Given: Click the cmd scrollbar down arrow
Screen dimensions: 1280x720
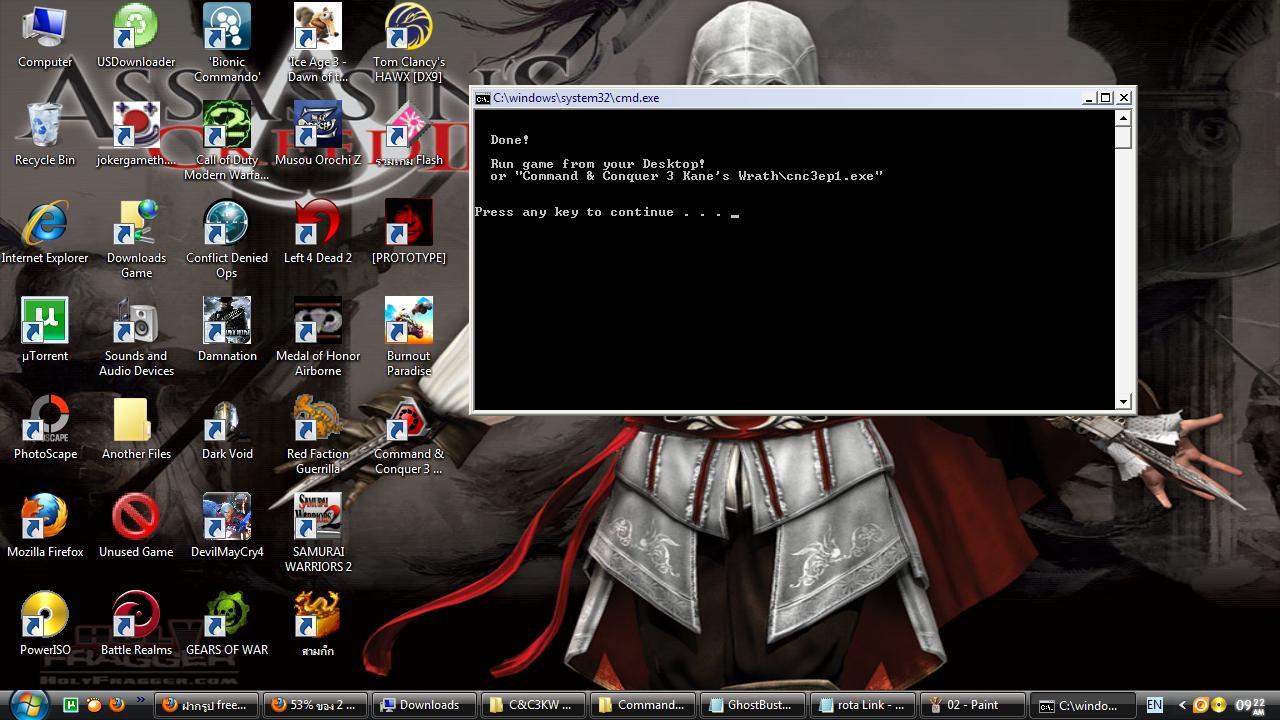Looking at the screenshot, I should coord(1123,401).
